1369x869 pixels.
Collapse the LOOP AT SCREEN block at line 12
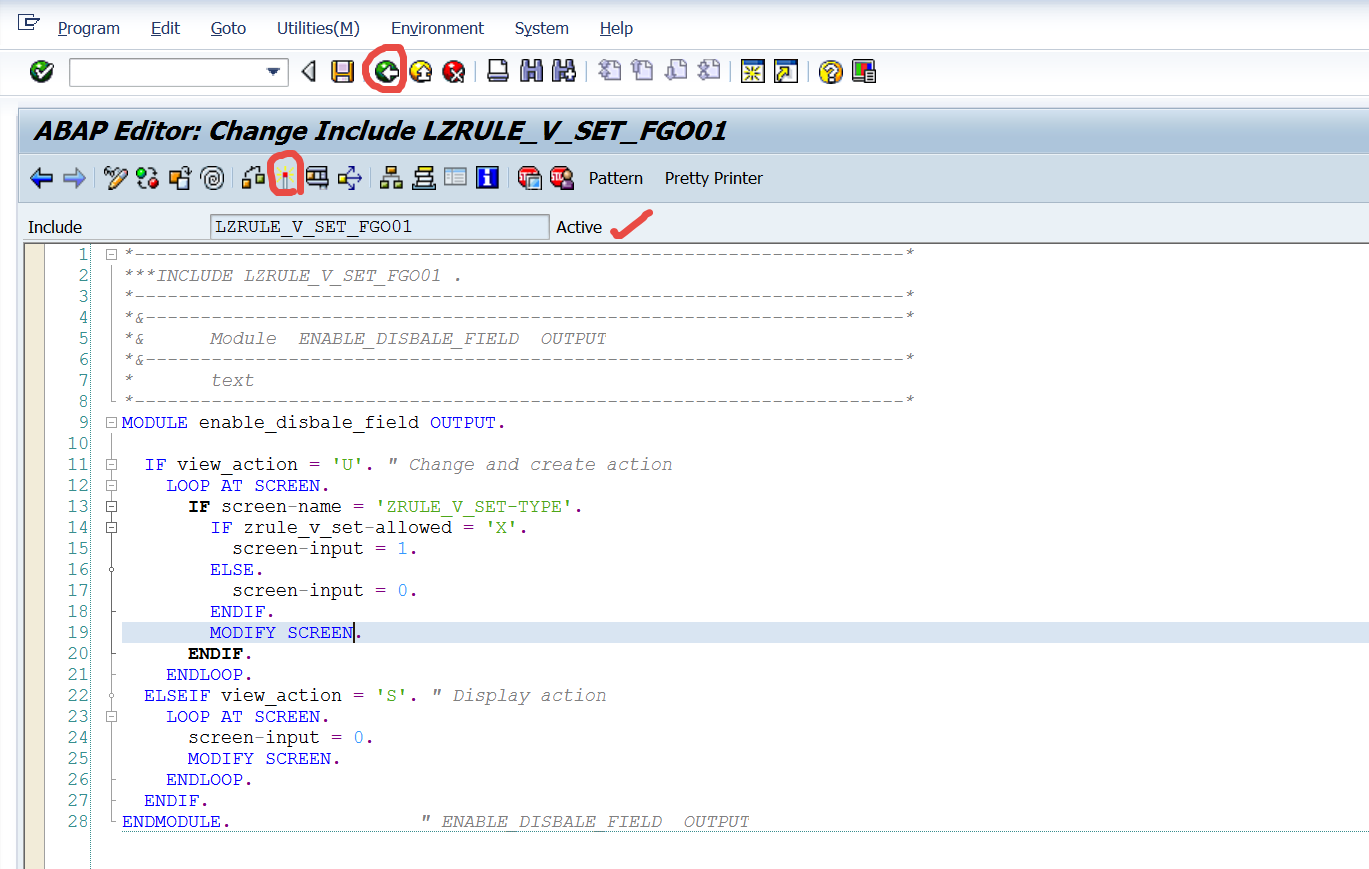(x=111, y=486)
